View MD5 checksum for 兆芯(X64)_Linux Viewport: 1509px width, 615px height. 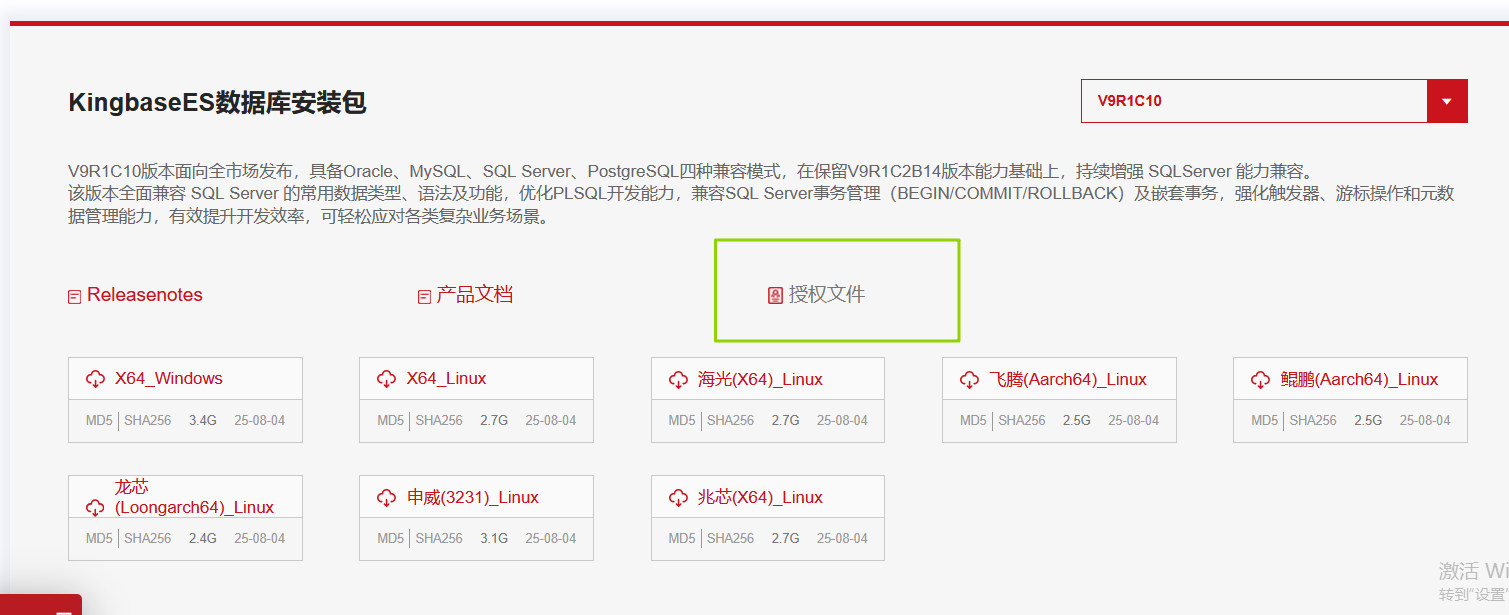coord(682,538)
